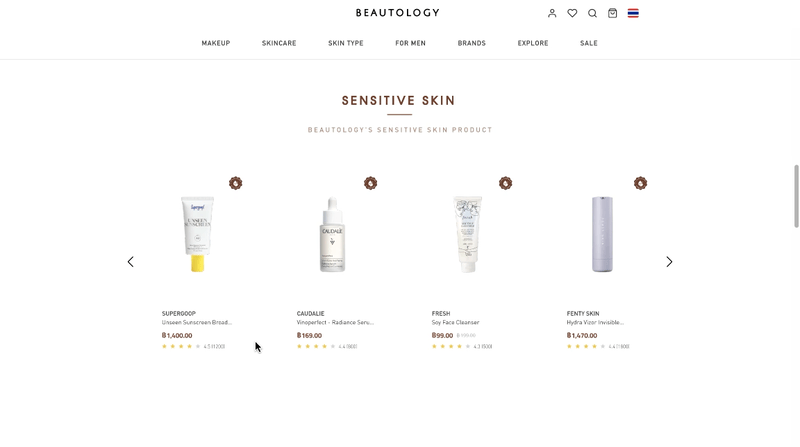Open Supergoop Unseen Sunscreen product link
This screenshot has height=447, width=800.
[197, 322]
